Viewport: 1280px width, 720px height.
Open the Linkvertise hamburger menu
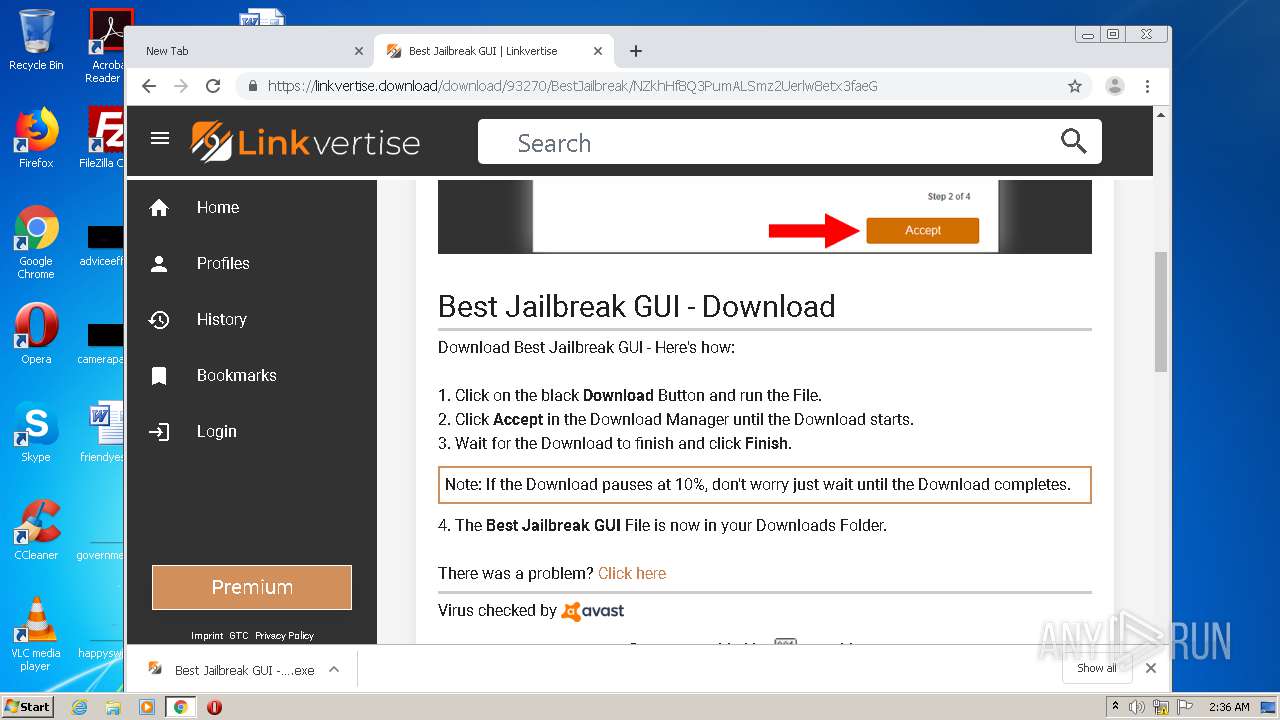coord(160,138)
